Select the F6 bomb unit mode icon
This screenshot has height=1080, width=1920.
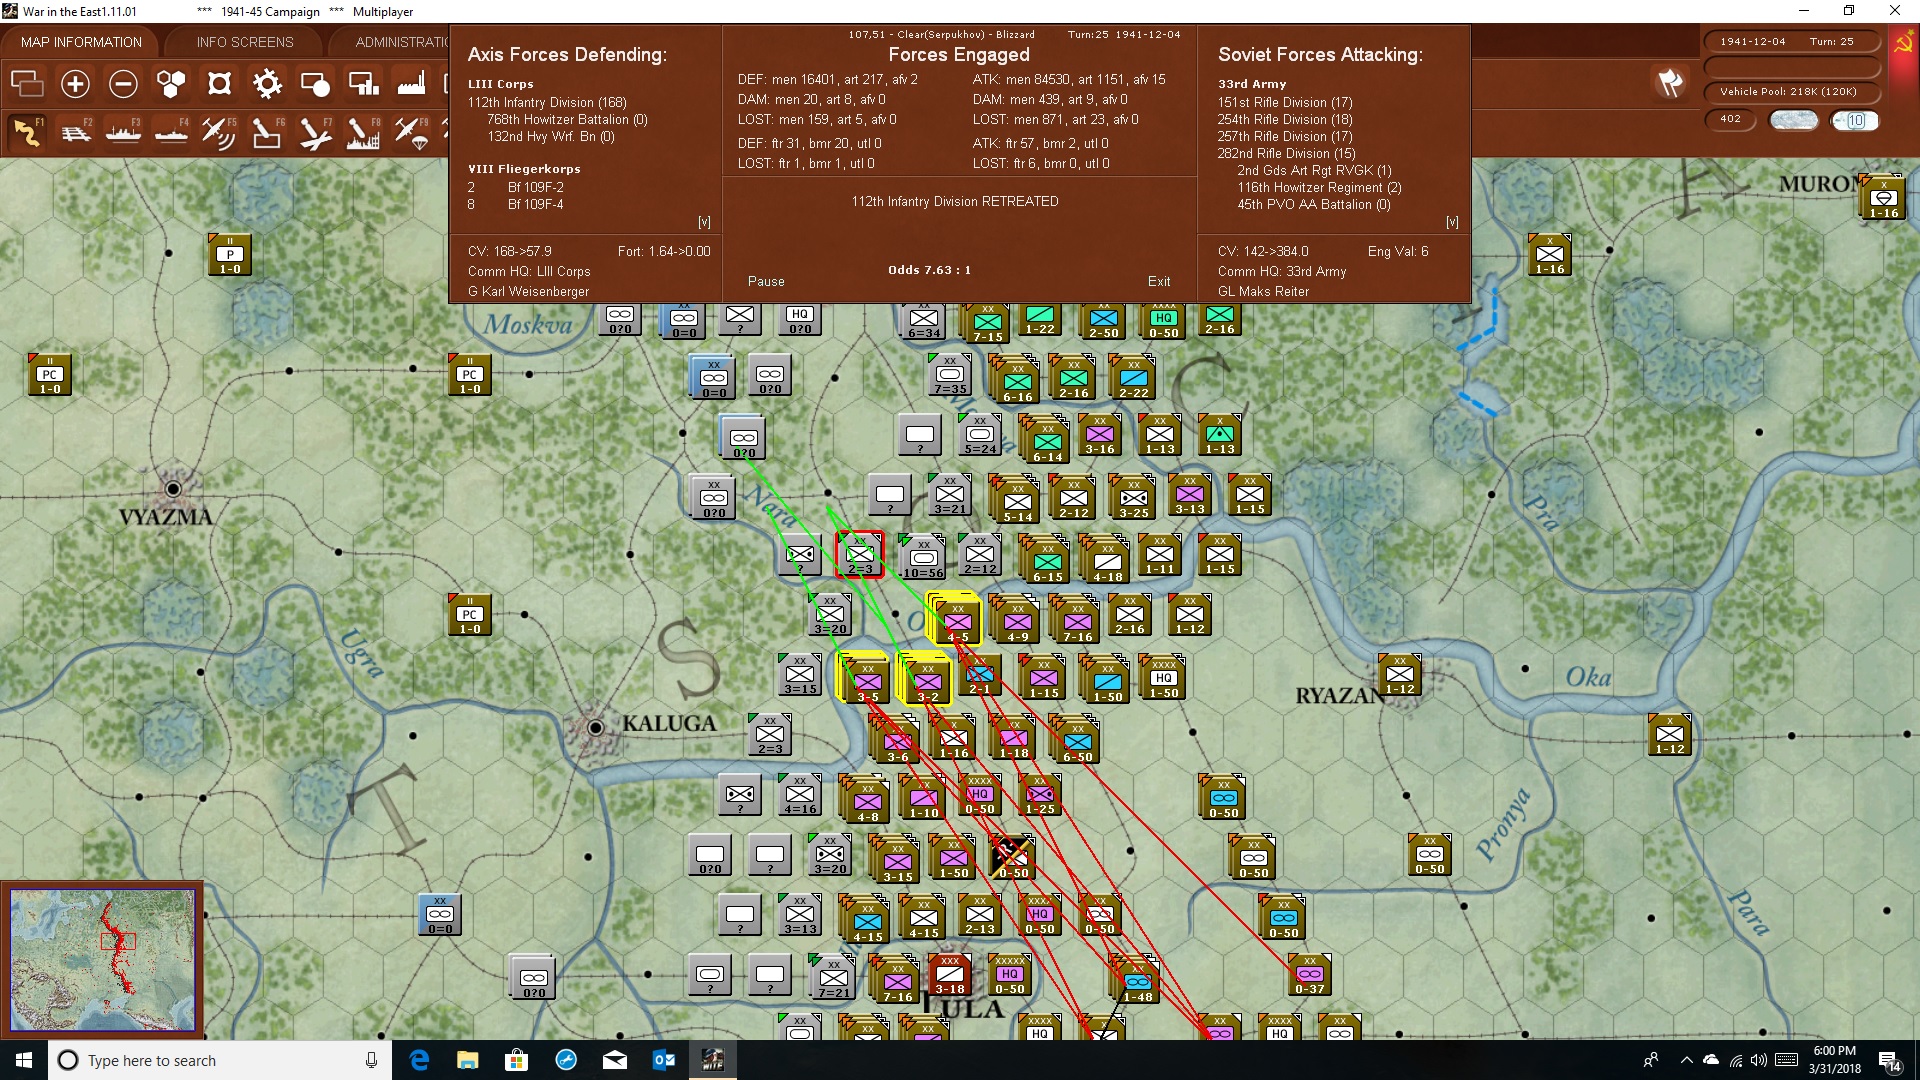tap(267, 132)
